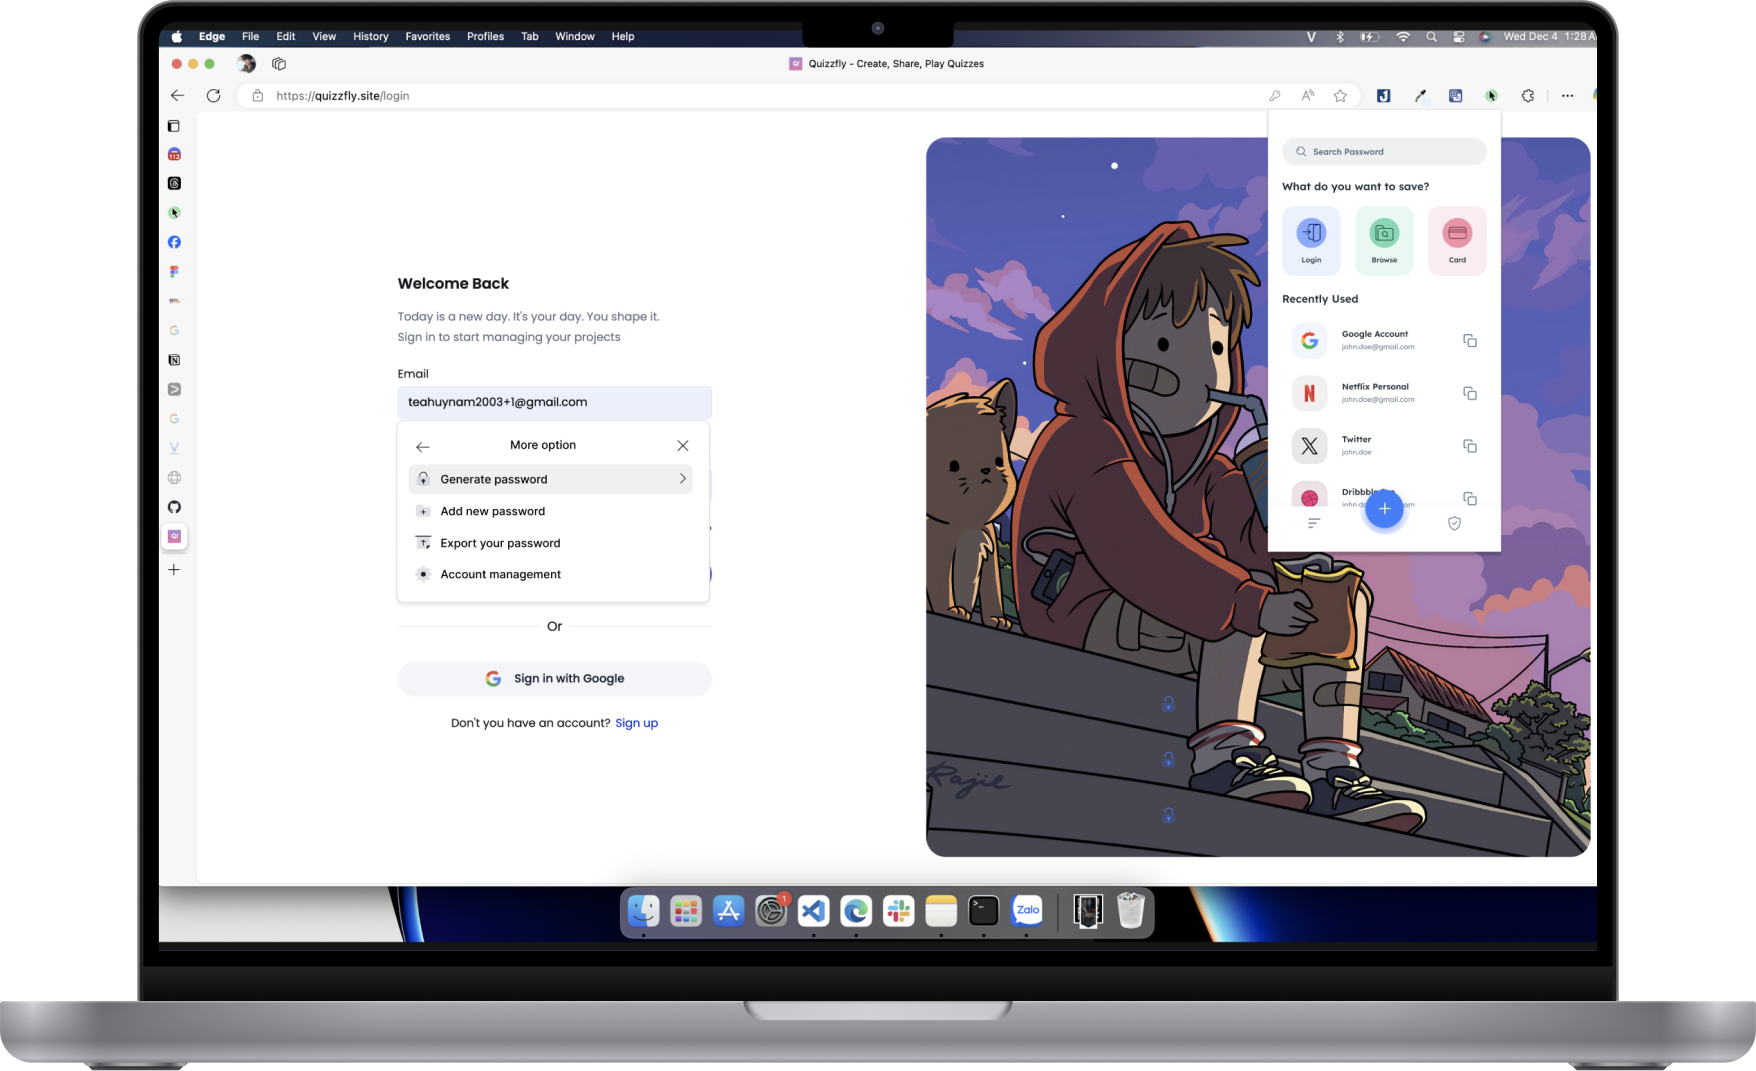The width and height of the screenshot is (1756, 1071).
Task: Click the Email input field
Action: (555, 402)
